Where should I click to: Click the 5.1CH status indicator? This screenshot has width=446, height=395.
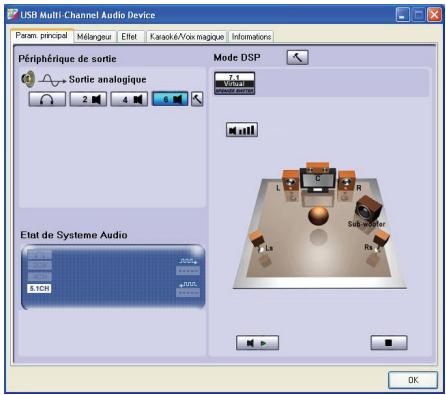tap(39, 288)
